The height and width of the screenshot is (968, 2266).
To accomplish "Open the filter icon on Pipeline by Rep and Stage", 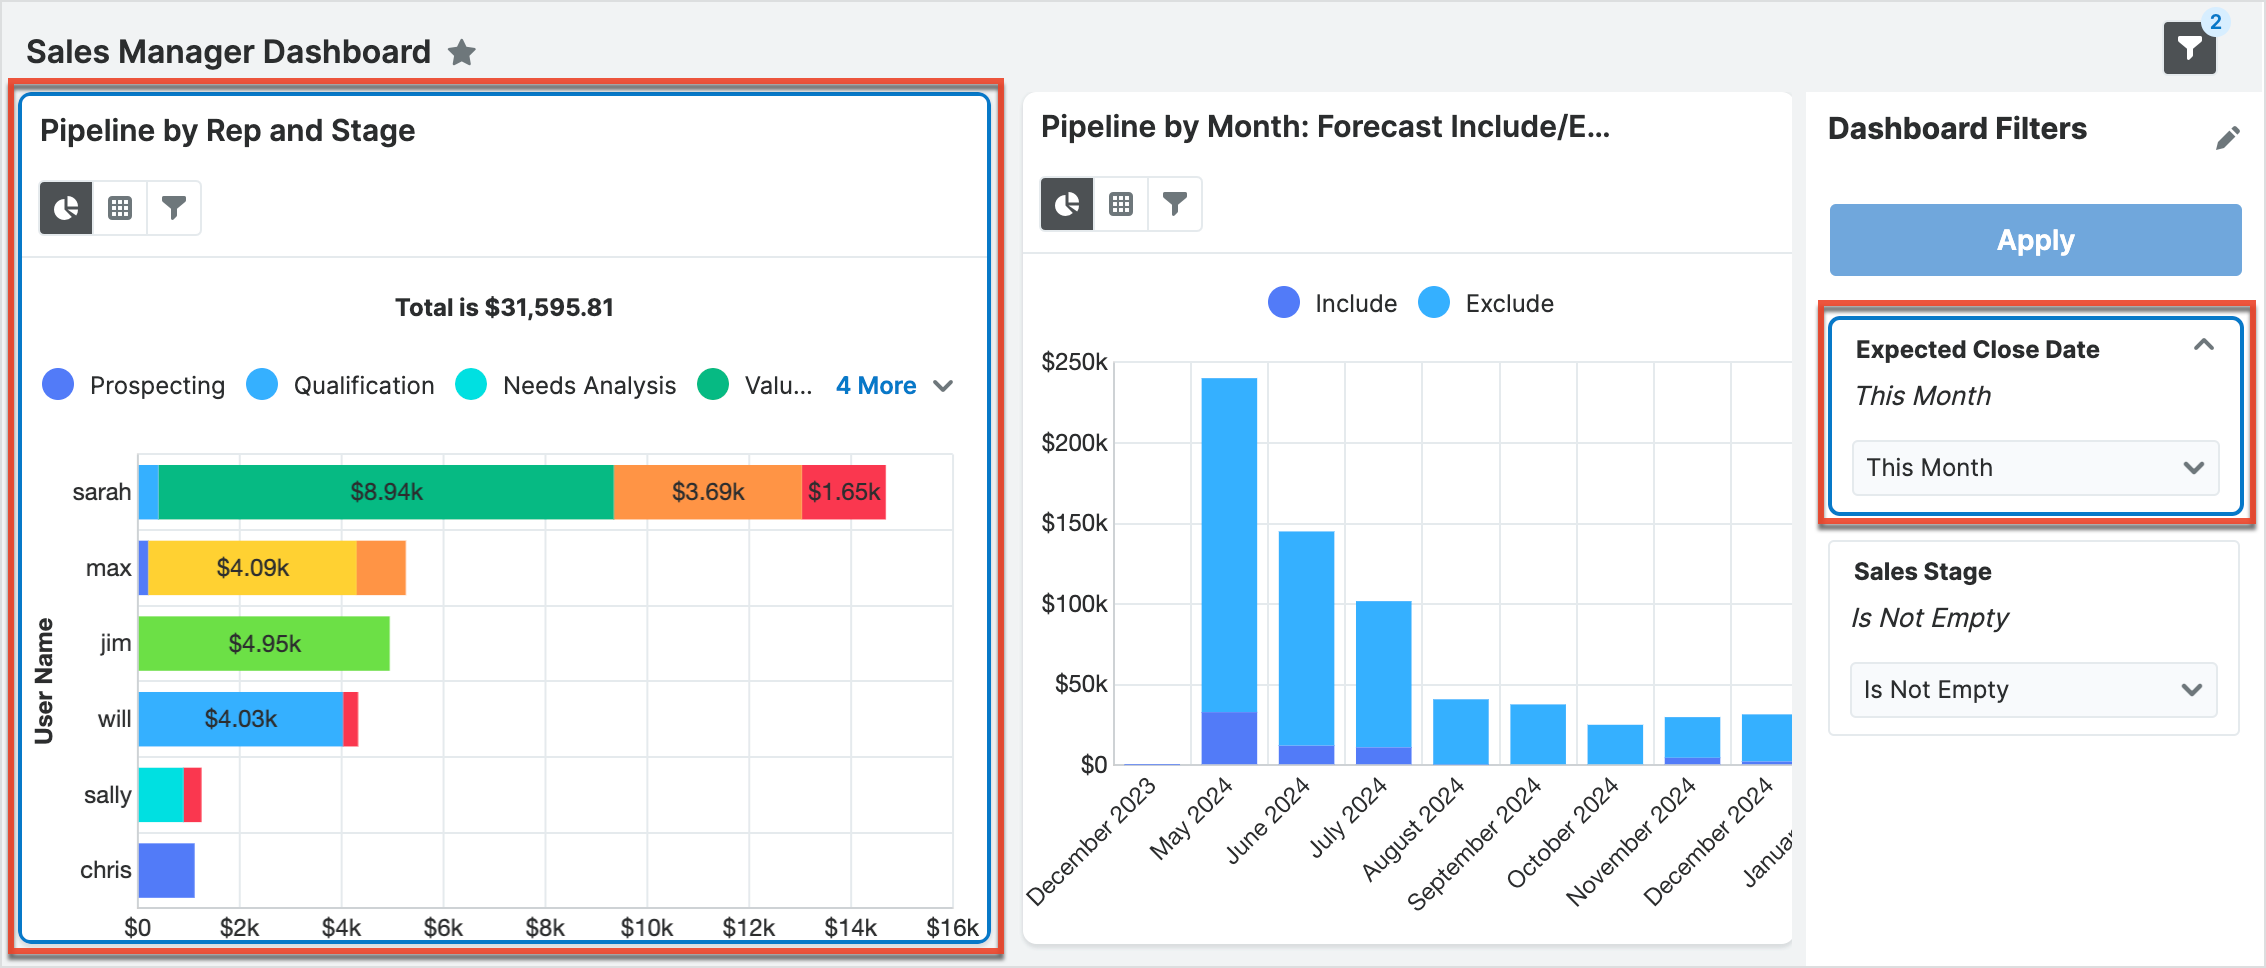I will 174,207.
